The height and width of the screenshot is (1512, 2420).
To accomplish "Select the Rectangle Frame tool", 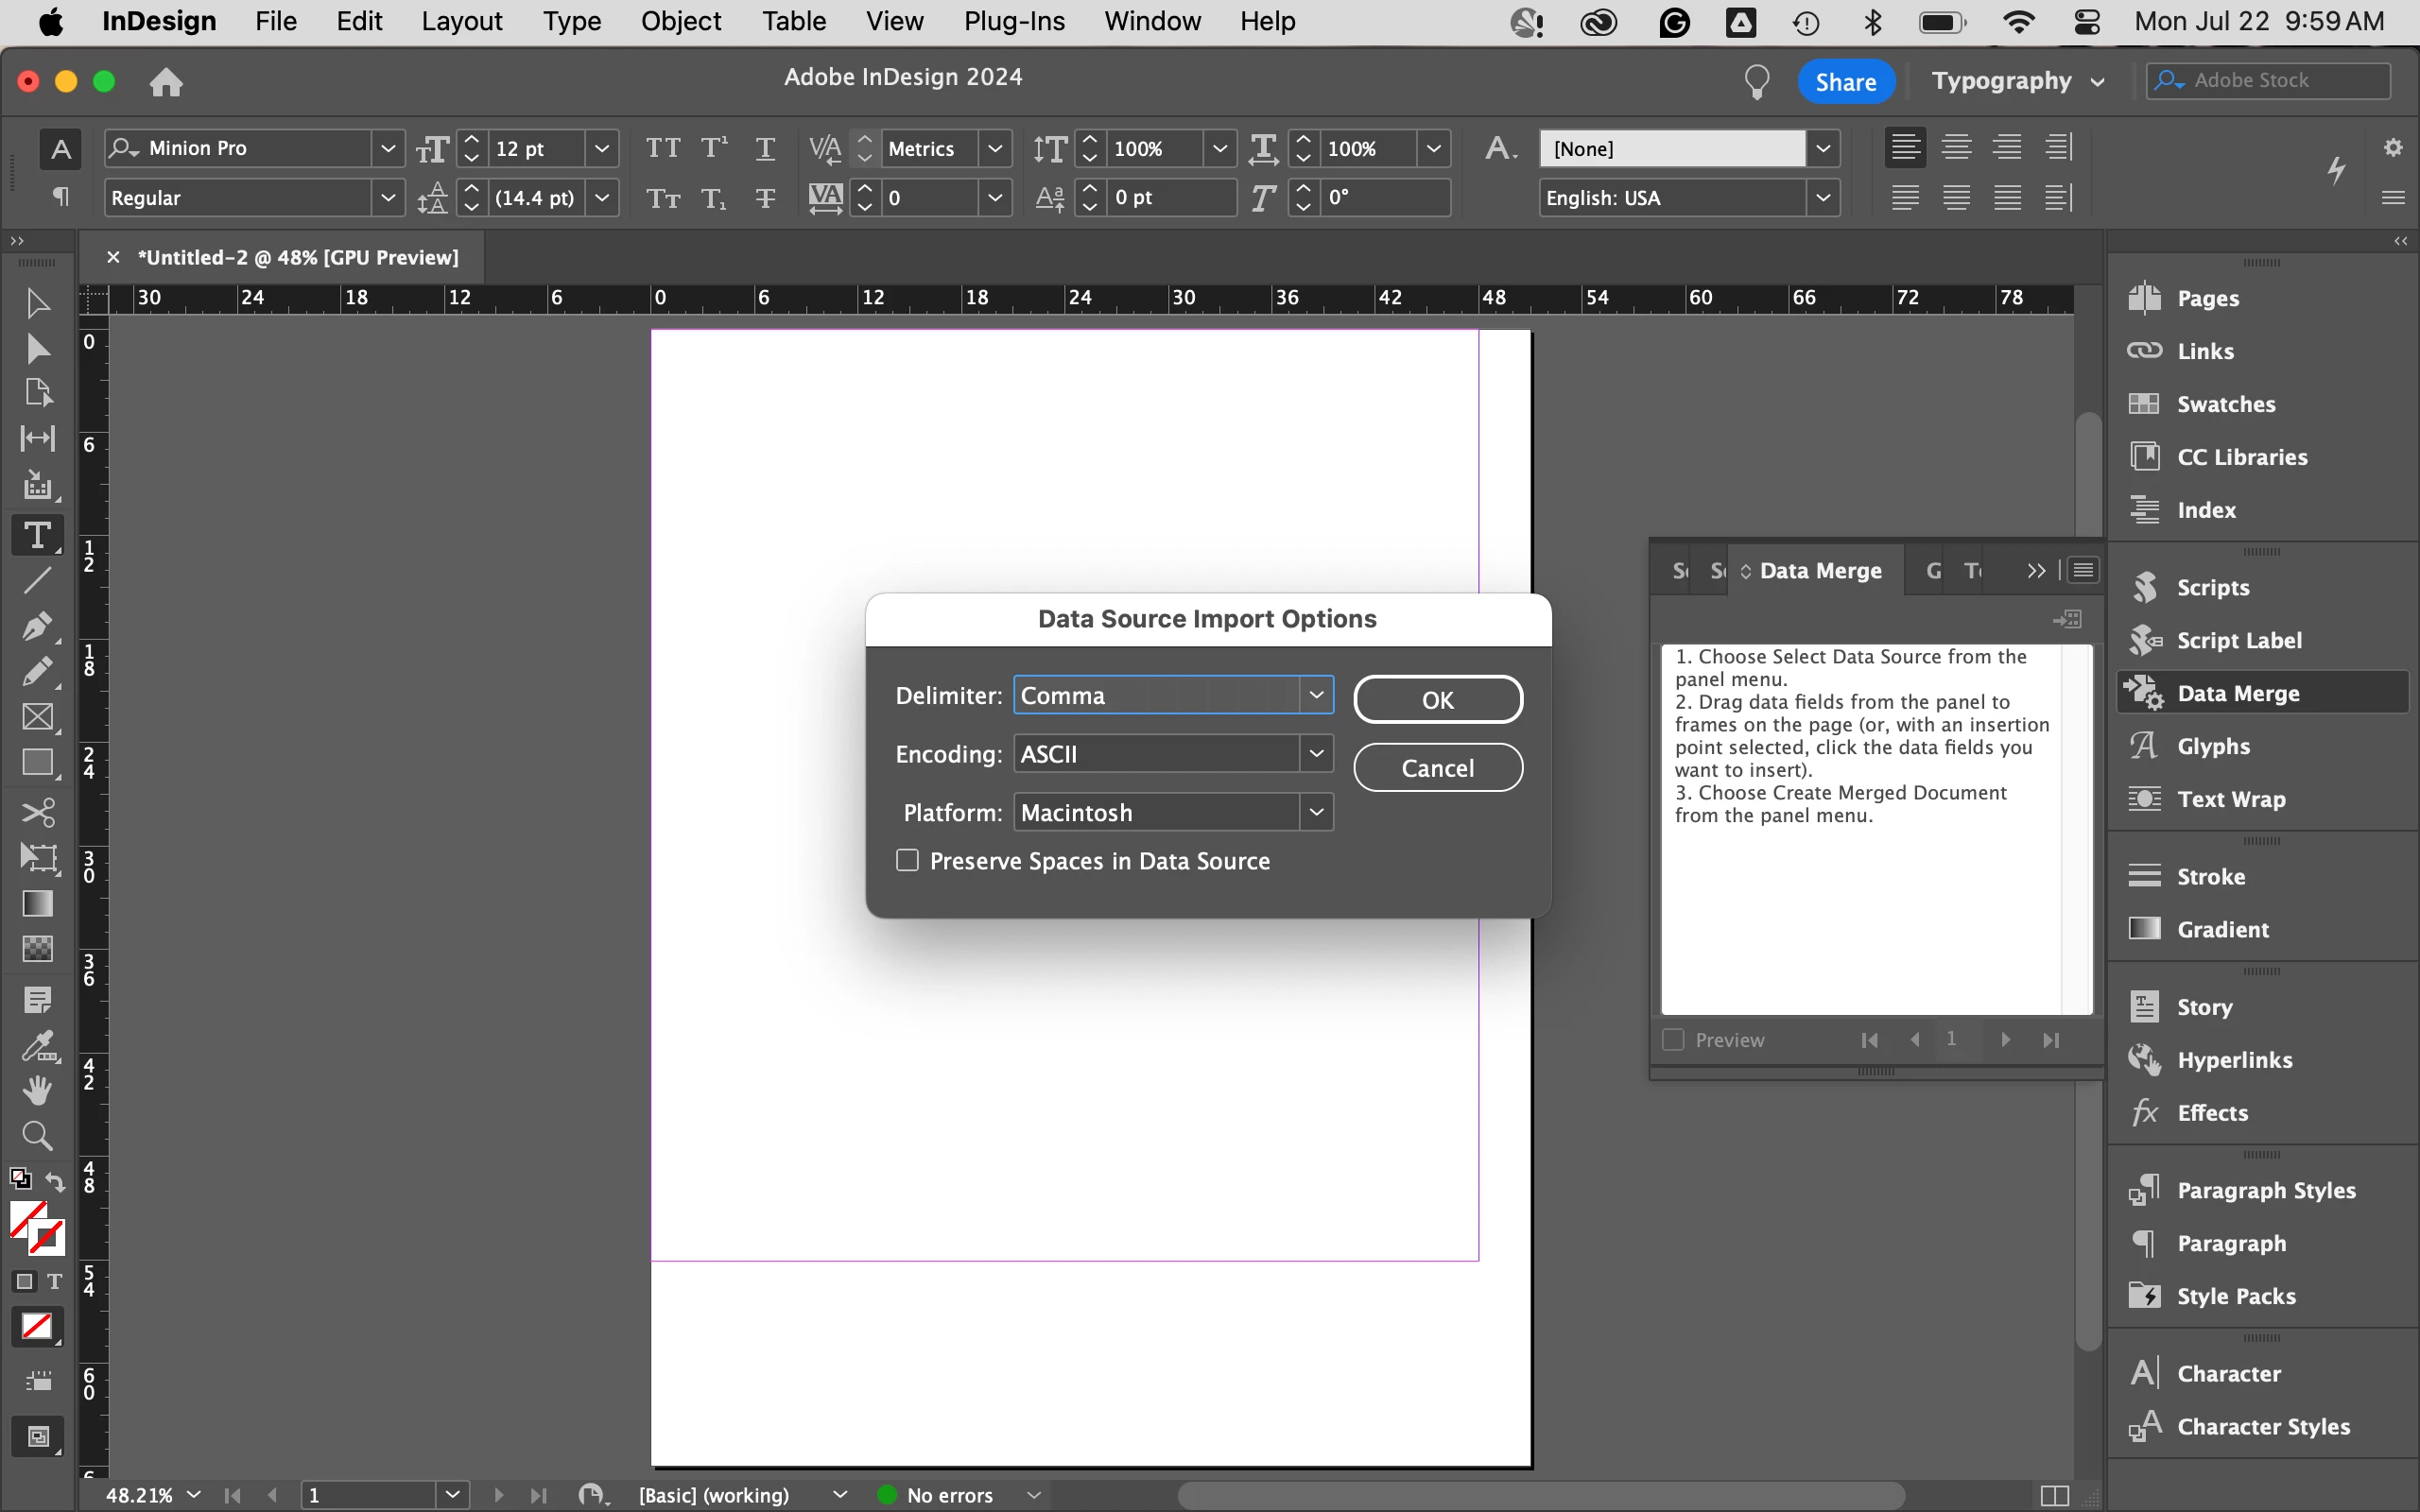I will click(37, 717).
